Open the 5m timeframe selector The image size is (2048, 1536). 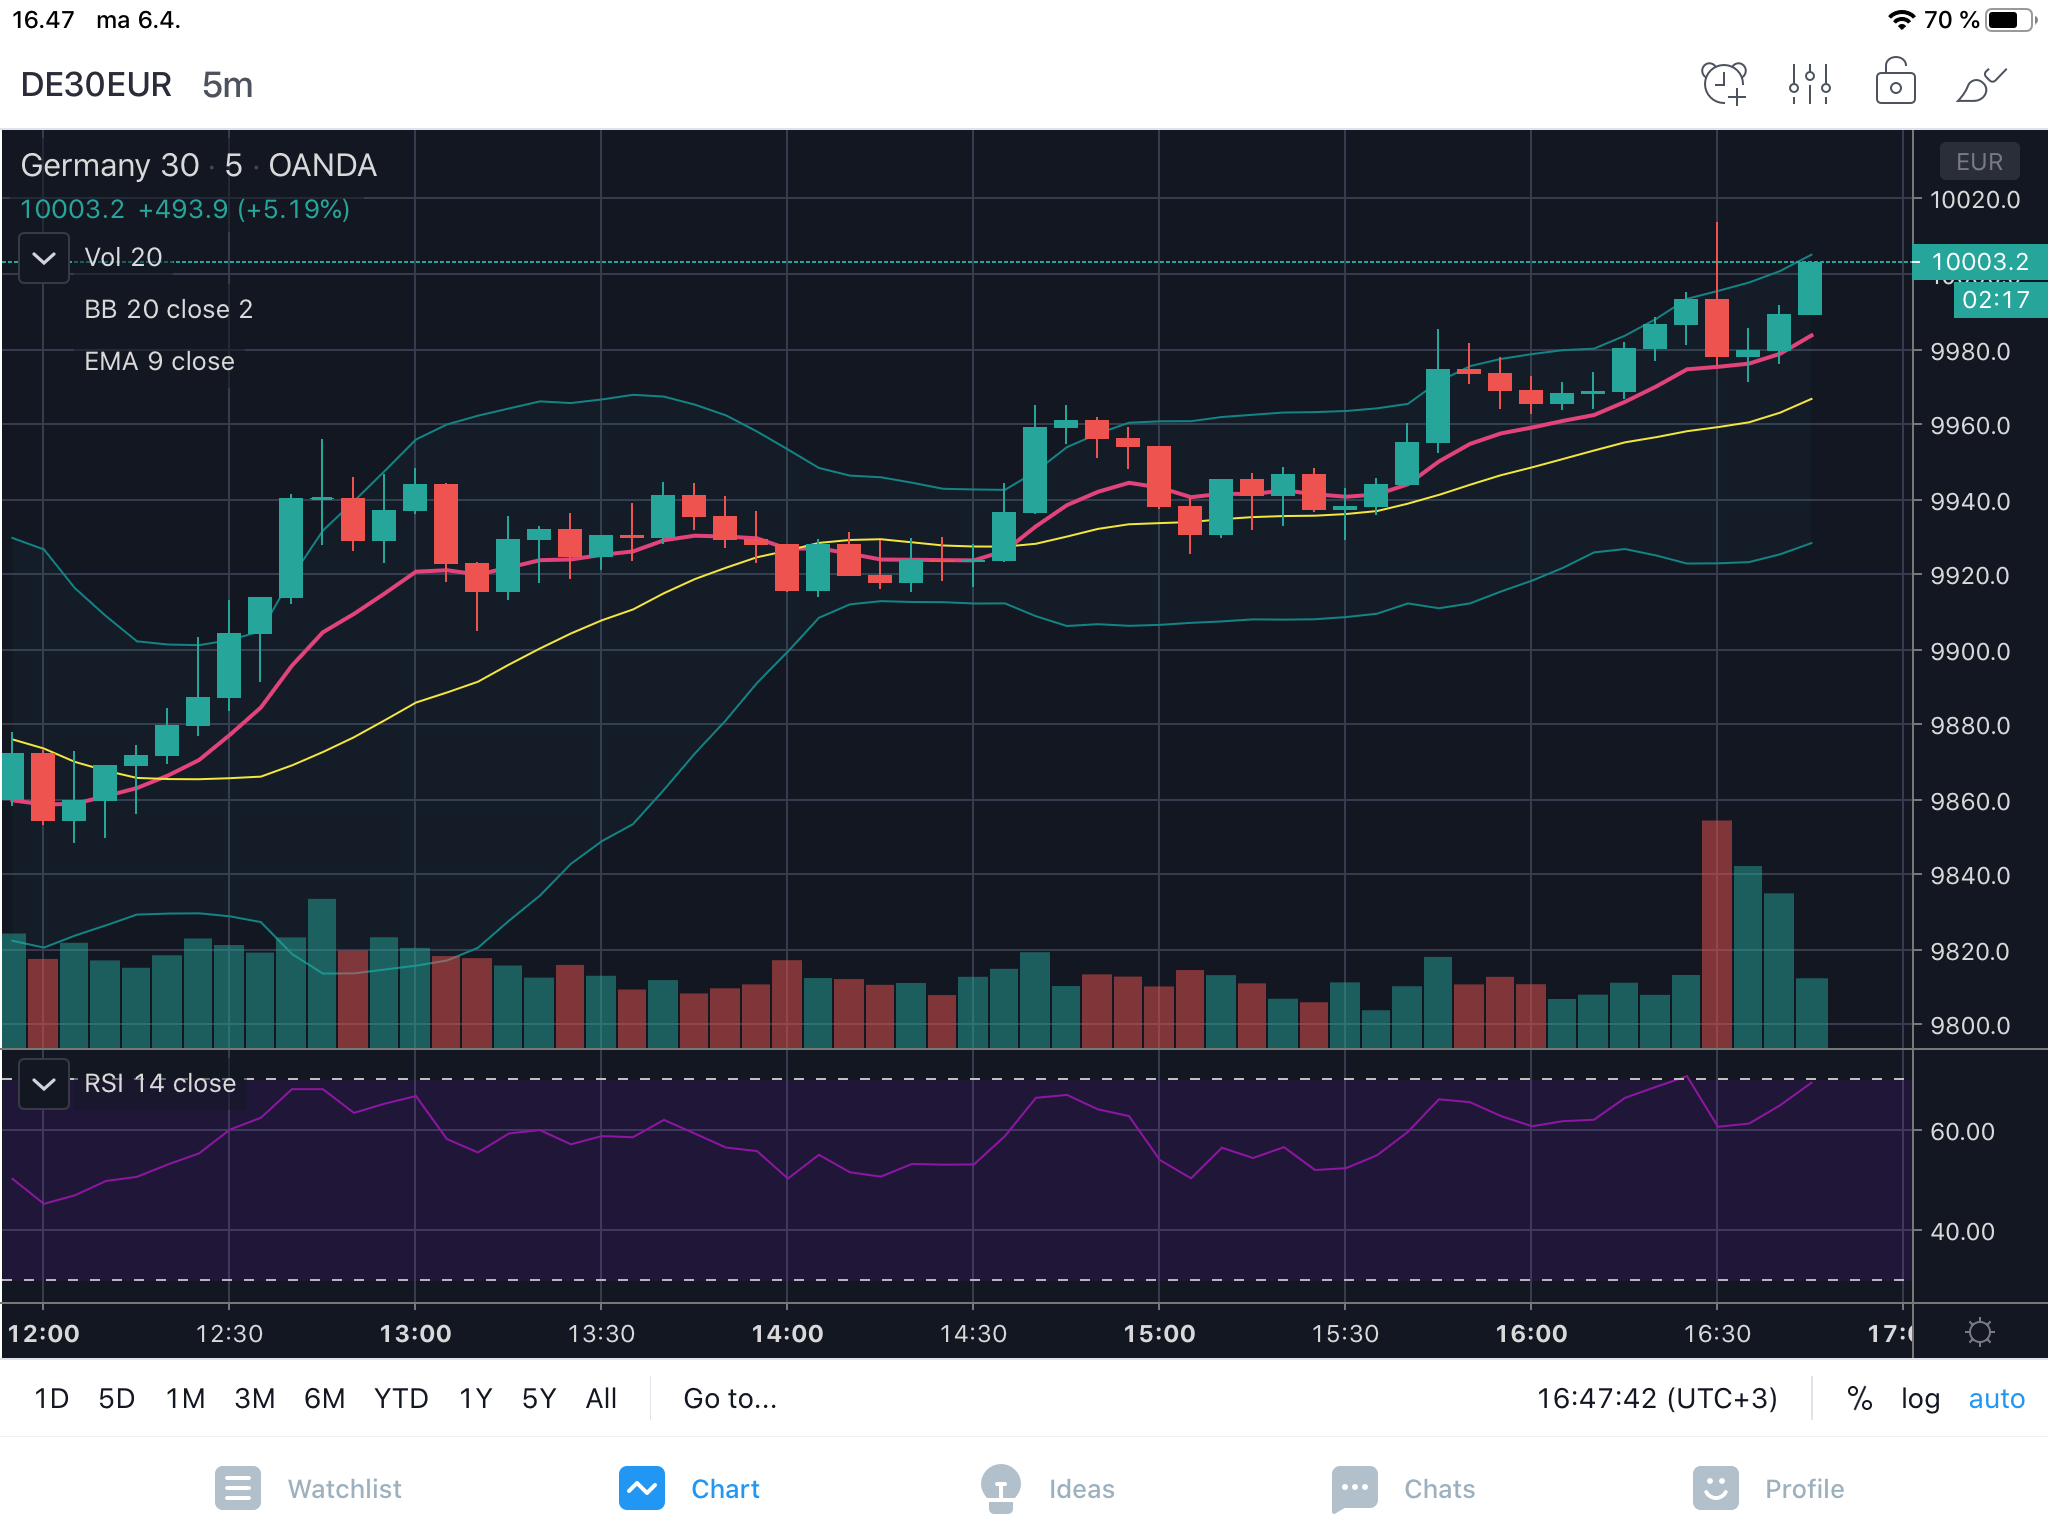click(x=227, y=85)
